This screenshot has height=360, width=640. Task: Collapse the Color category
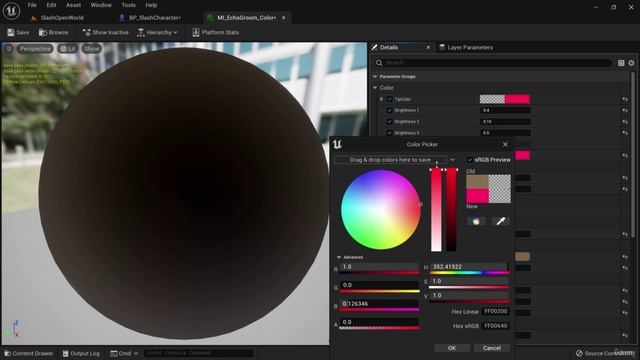[375, 88]
